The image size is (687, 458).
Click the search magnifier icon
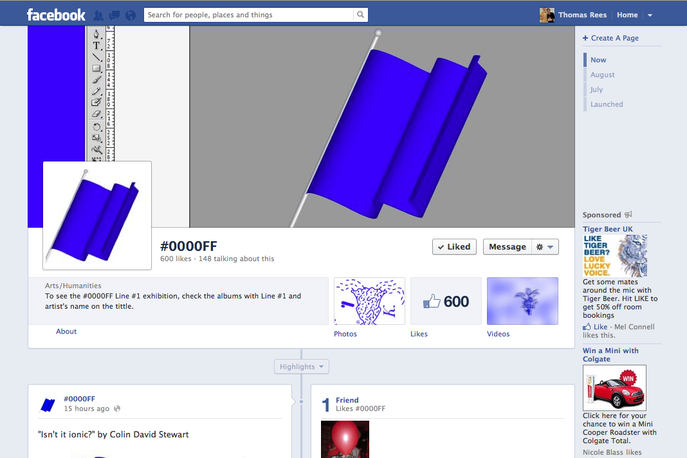(357, 15)
